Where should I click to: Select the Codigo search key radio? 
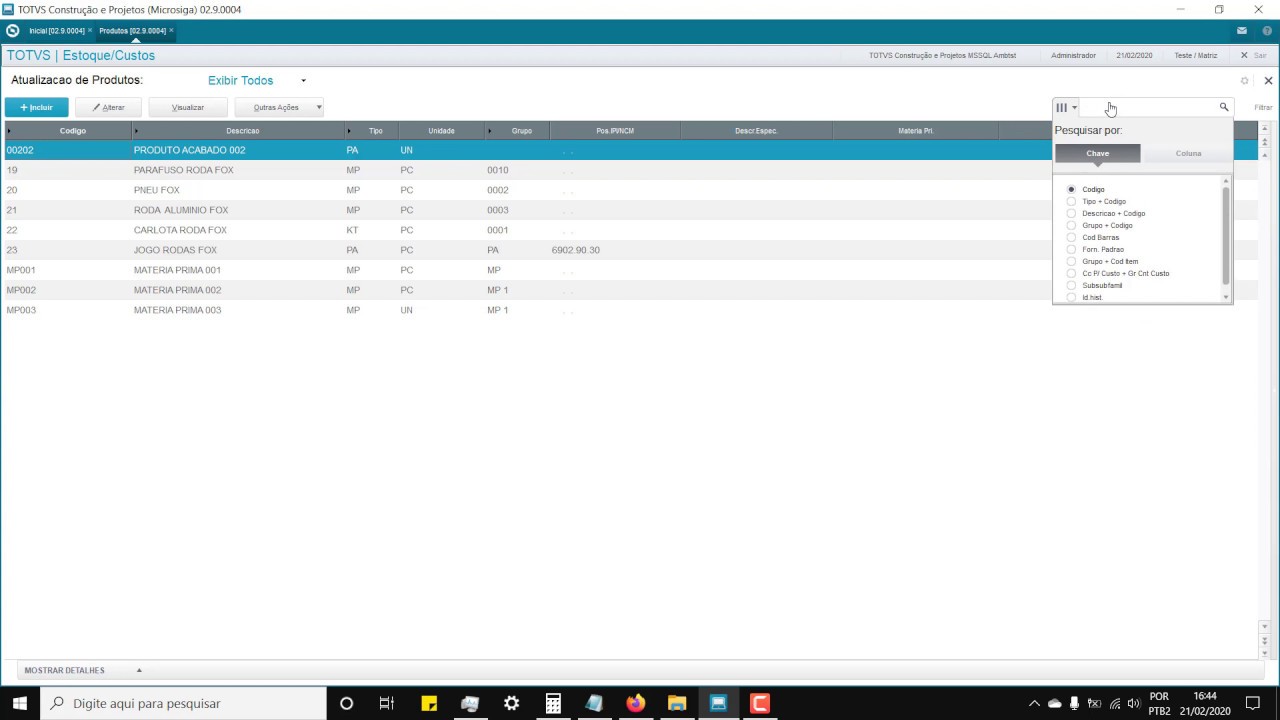[1071, 189]
